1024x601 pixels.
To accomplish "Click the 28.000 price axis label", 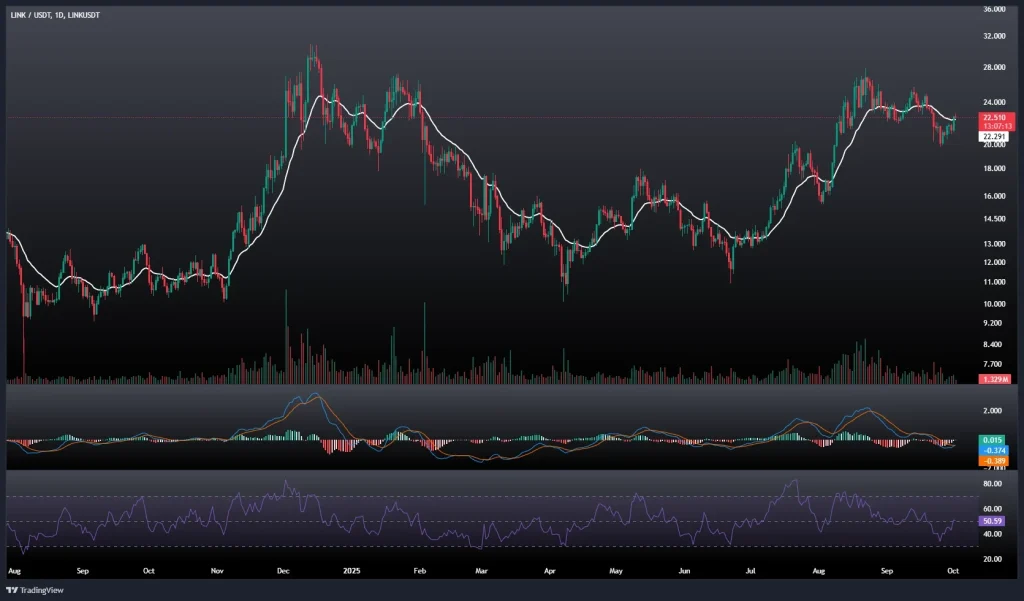I will (x=994, y=67).
